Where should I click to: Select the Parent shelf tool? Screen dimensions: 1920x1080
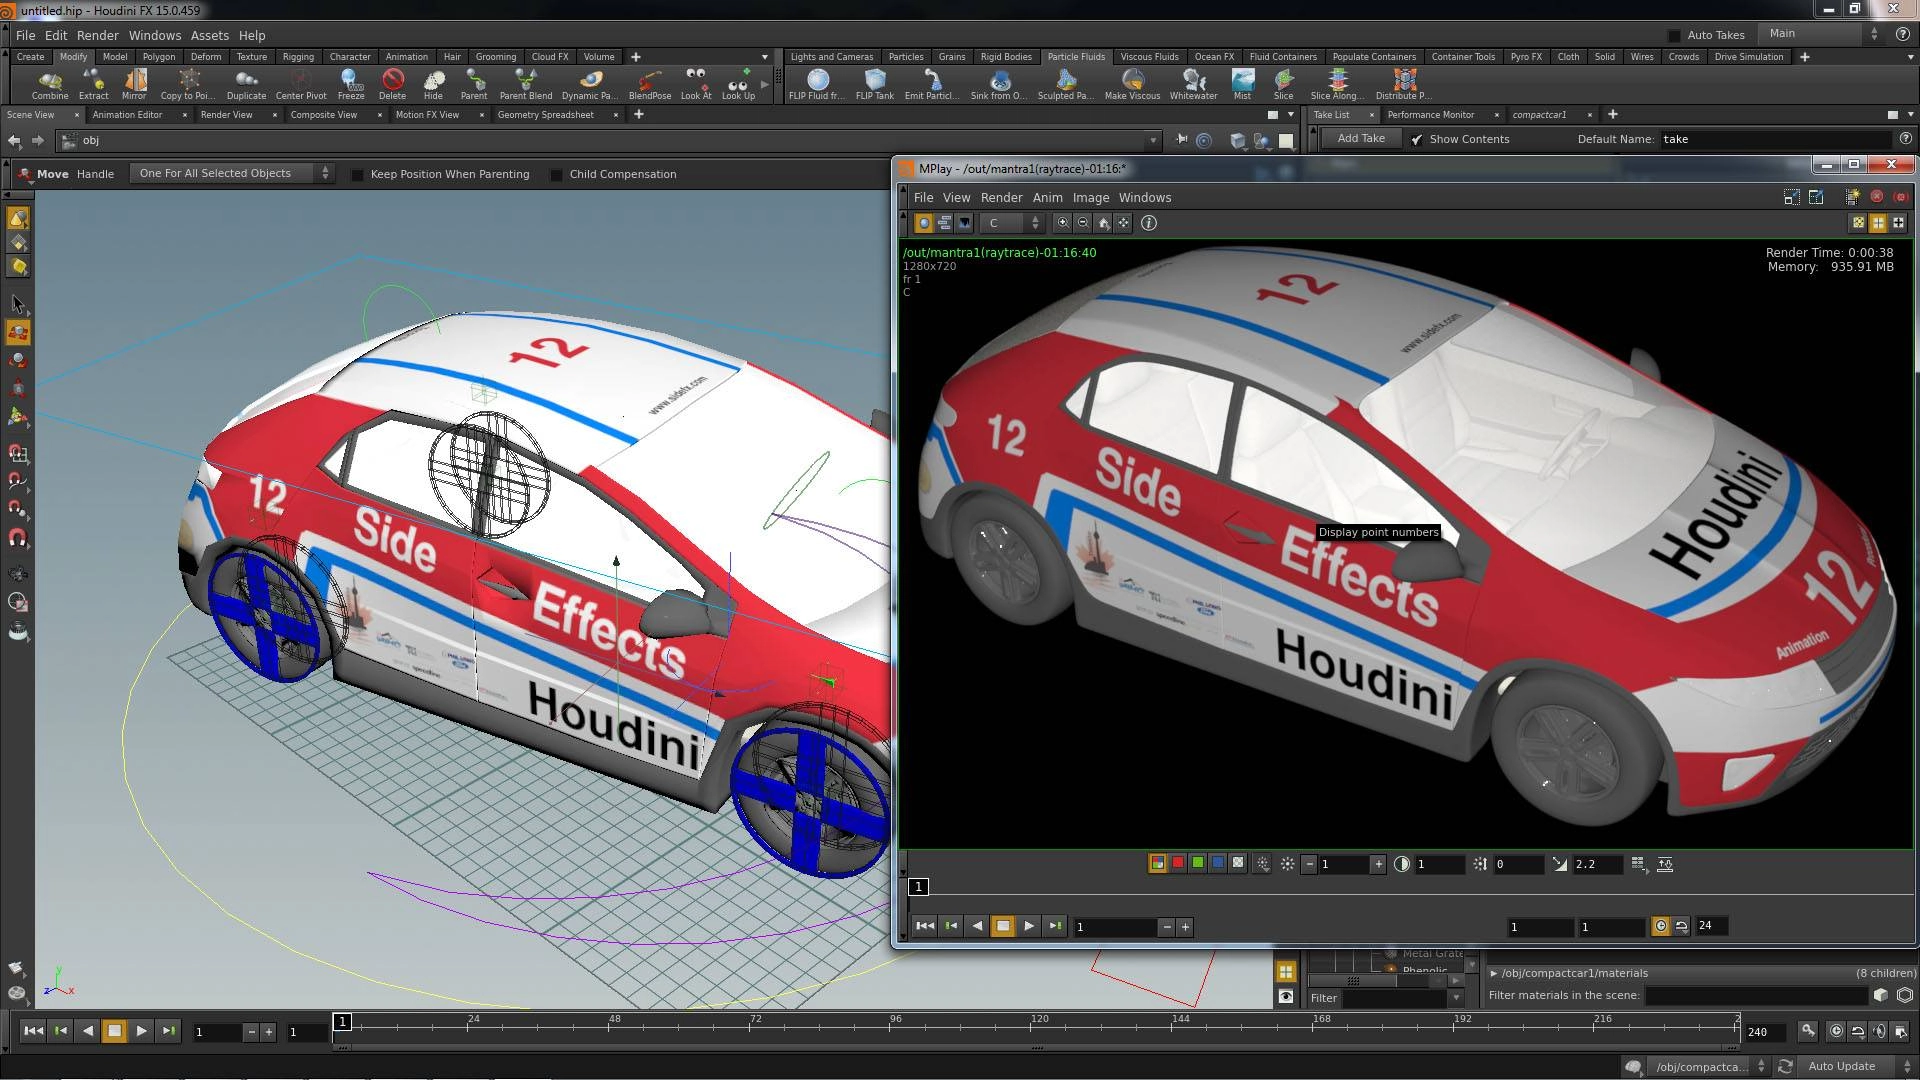[474, 84]
